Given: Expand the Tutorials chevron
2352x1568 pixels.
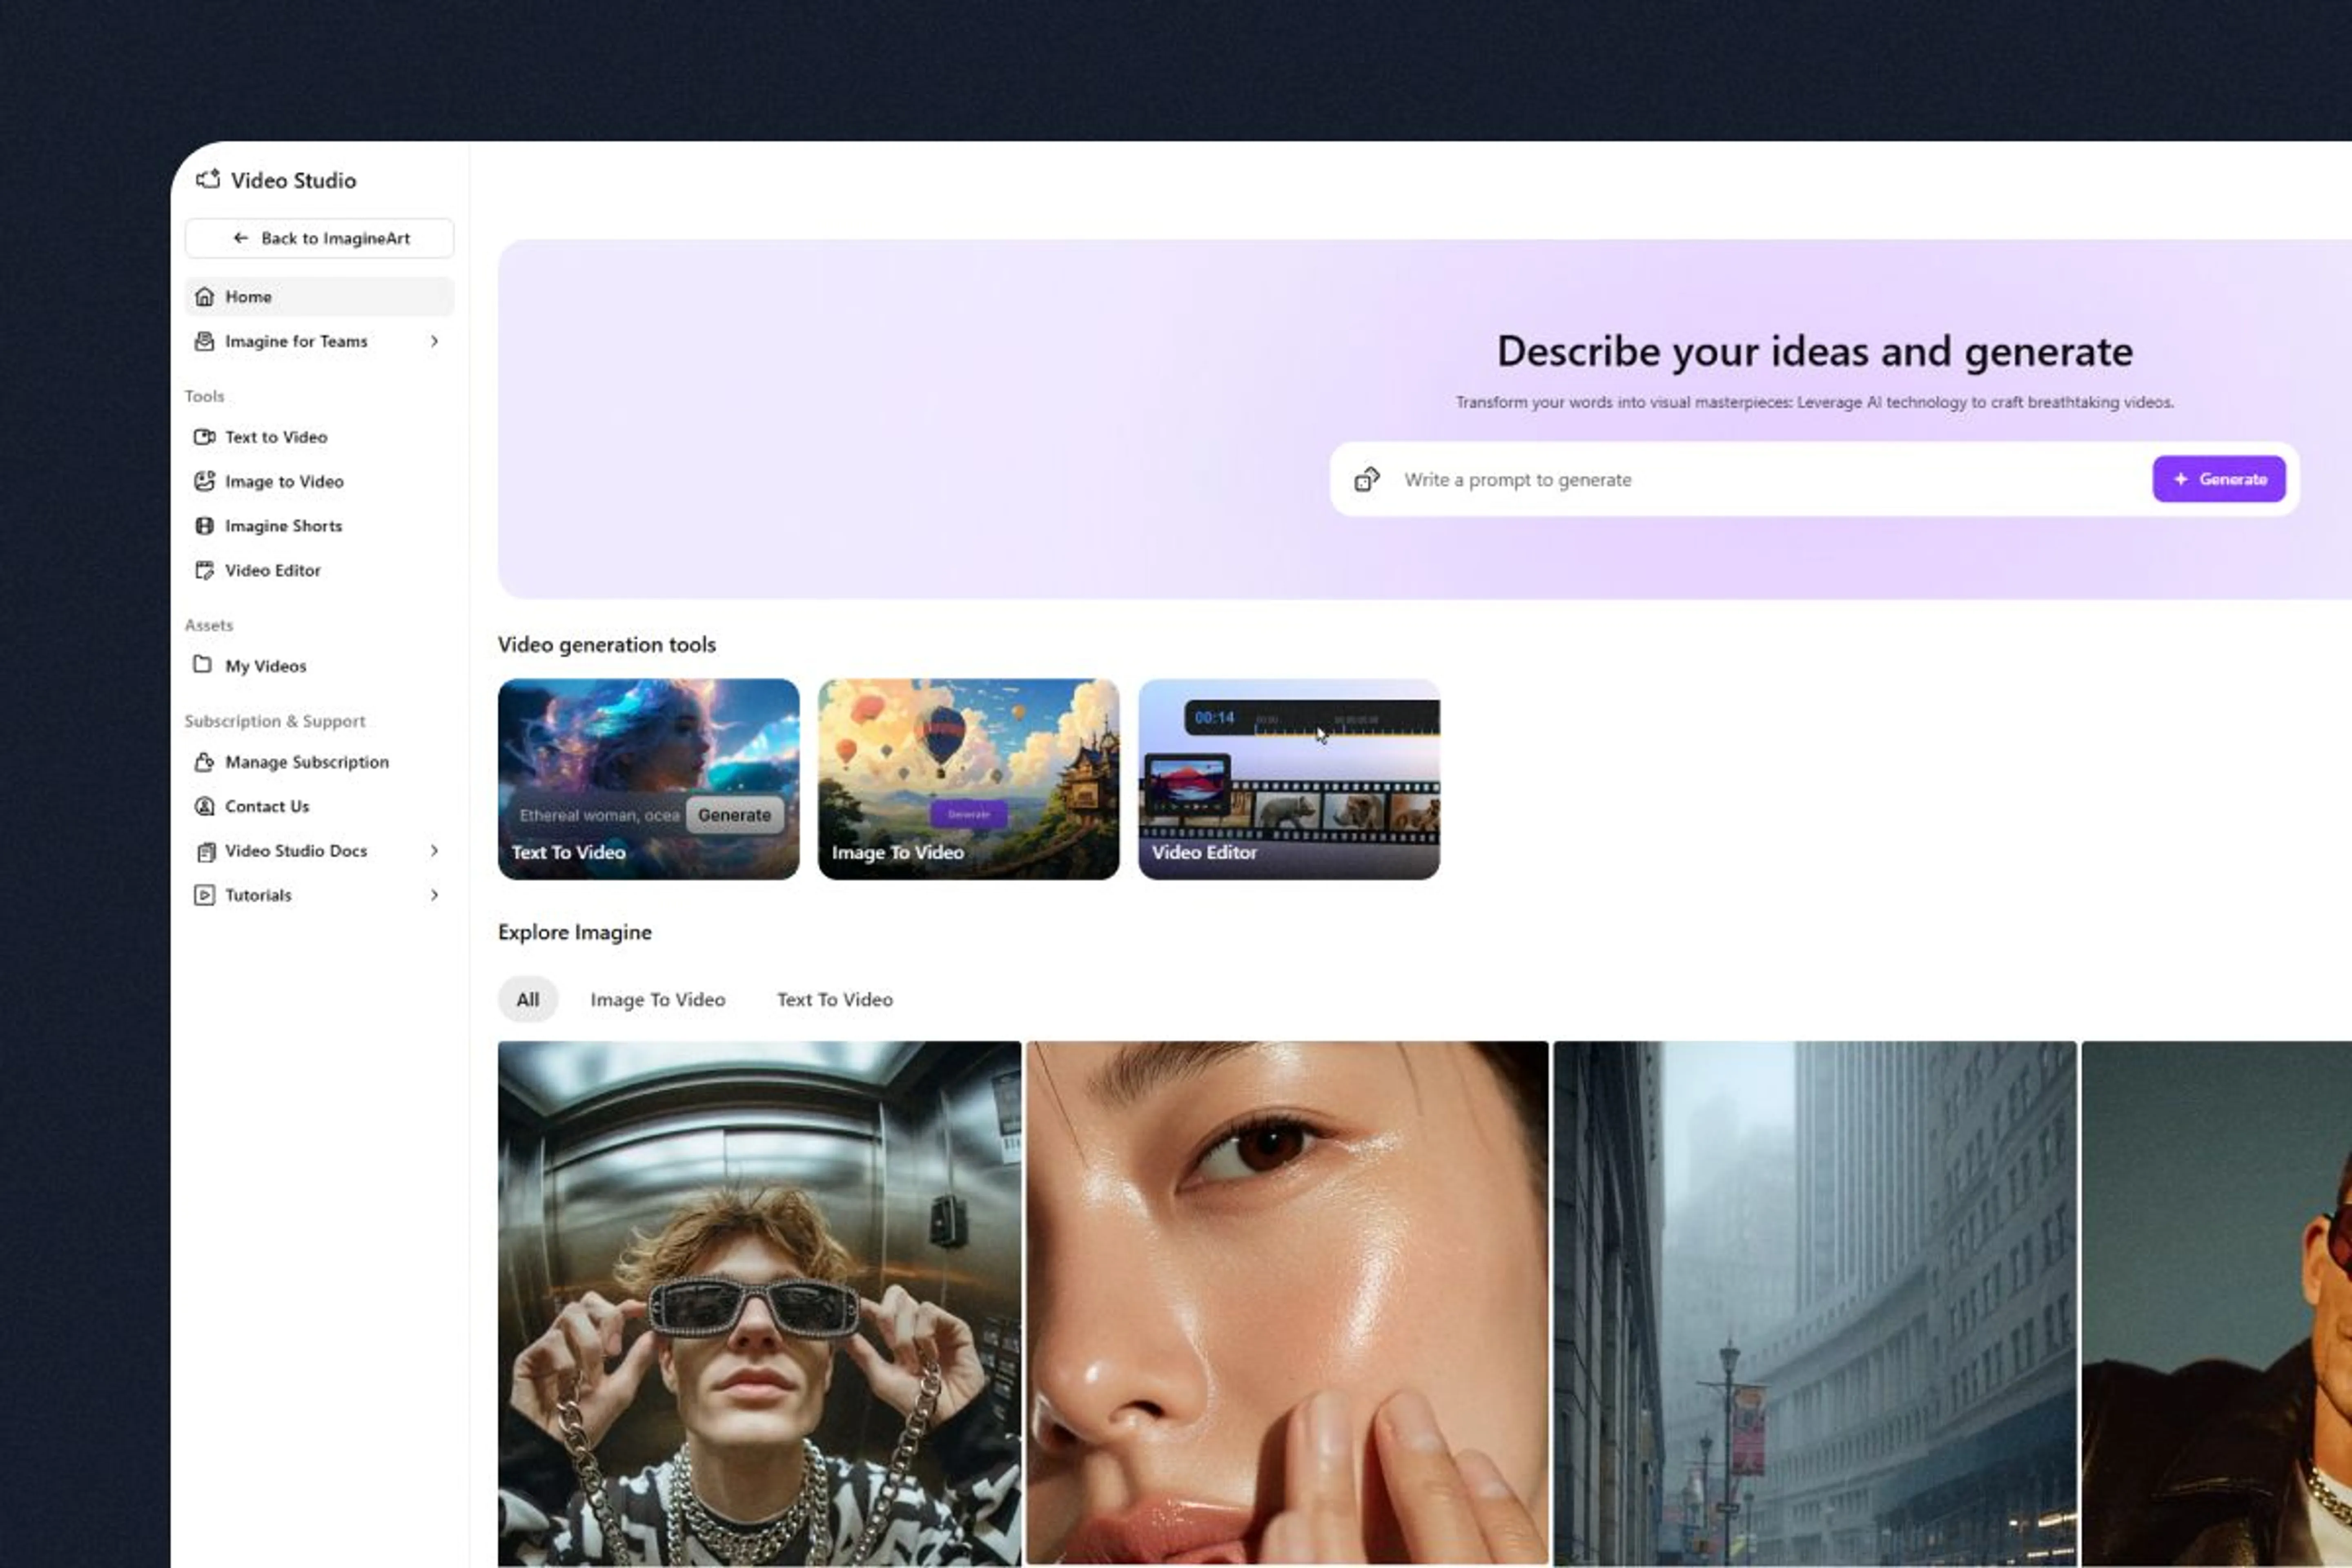Looking at the screenshot, I should 434,895.
